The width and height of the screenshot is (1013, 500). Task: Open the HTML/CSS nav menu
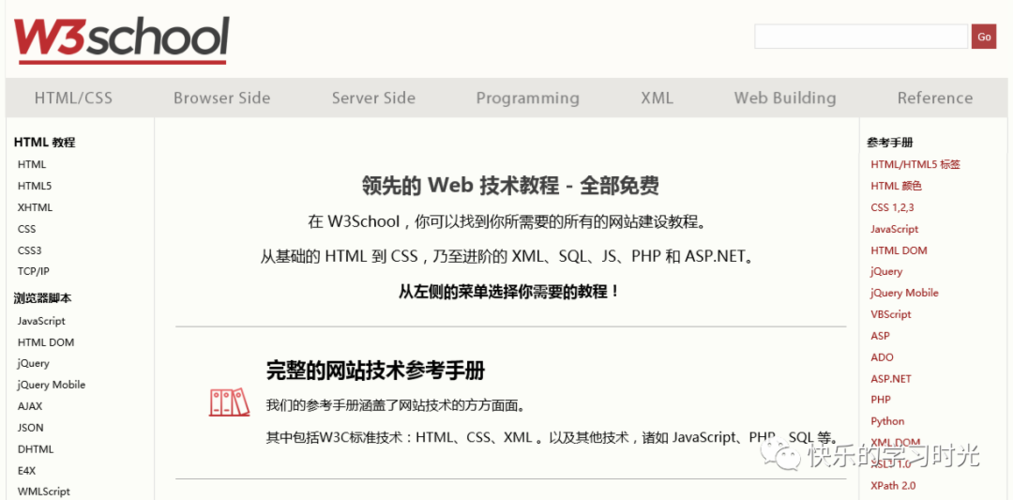pyautogui.click(x=73, y=98)
